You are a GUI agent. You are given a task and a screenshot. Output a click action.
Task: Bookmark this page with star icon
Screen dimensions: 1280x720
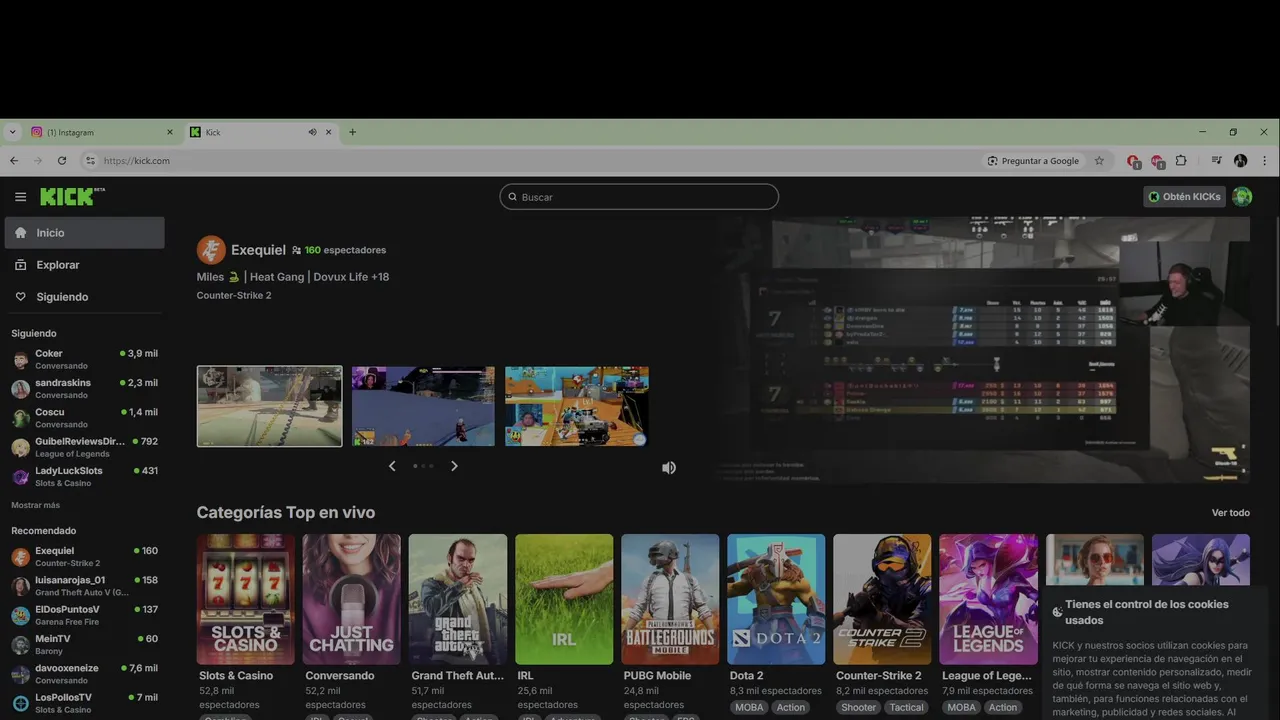click(x=1099, y=160)
